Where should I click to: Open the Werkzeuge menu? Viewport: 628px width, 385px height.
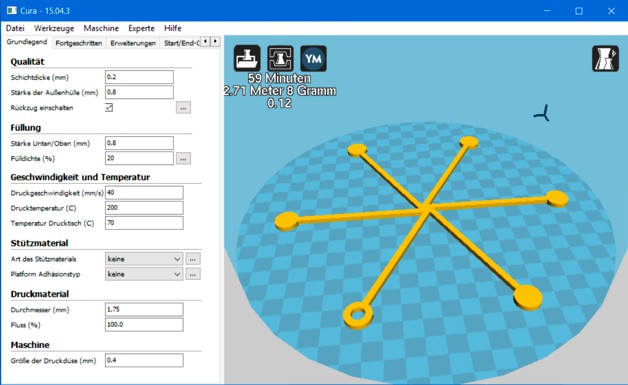54,28
